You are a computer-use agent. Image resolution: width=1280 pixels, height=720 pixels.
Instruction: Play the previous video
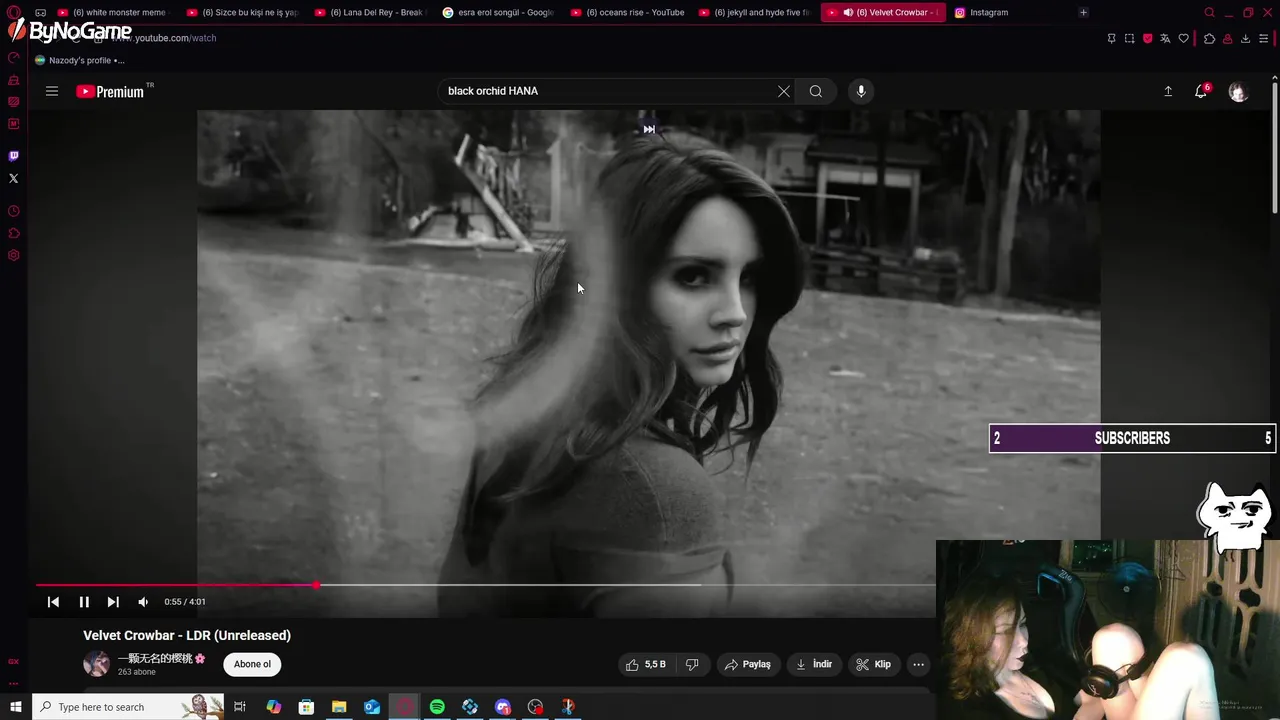point(53,602)
